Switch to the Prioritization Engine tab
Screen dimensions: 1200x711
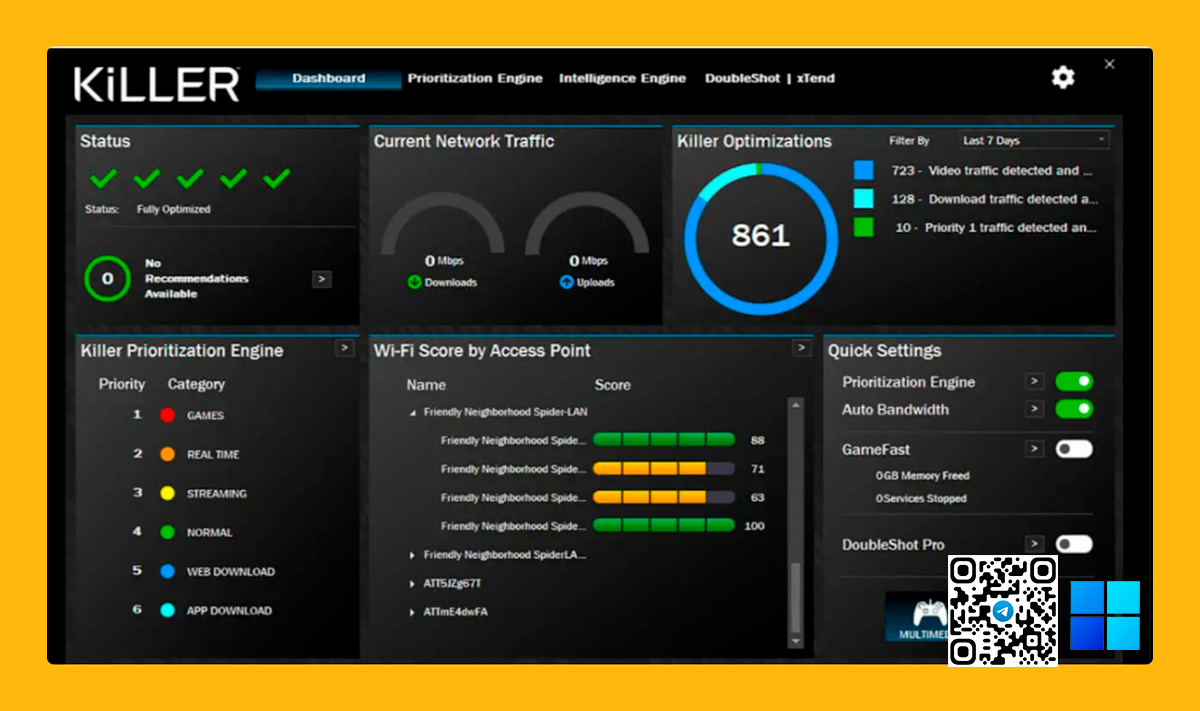(x=475, y=78)
